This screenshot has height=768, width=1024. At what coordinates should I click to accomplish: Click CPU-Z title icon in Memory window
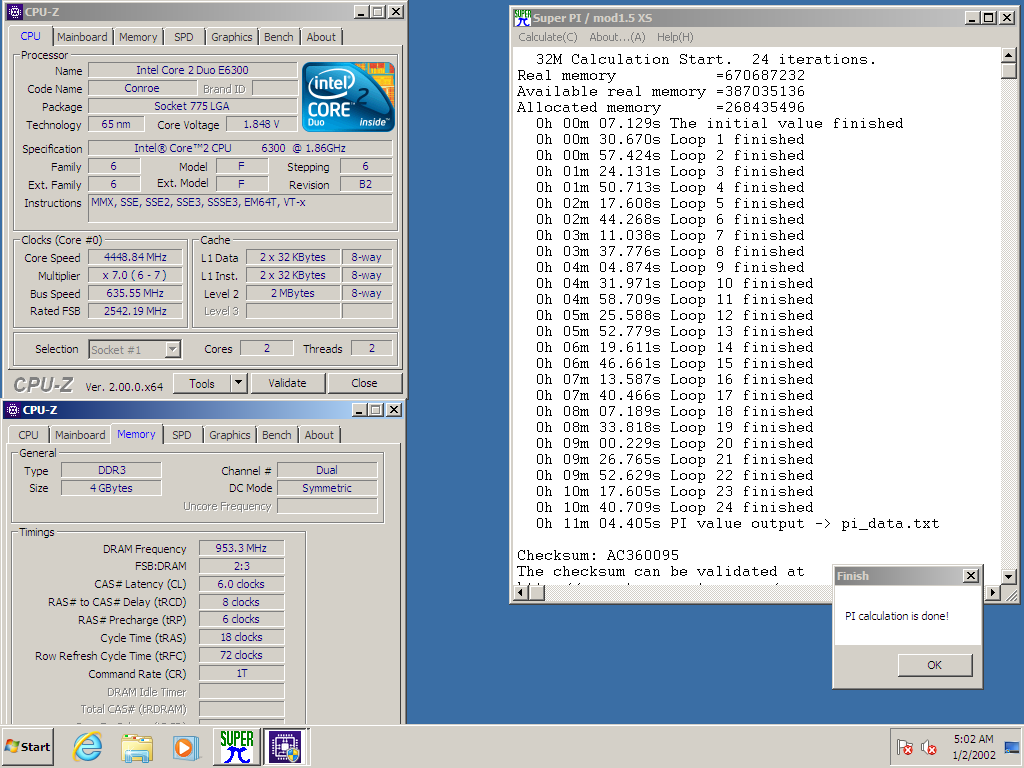(x=12, y=409)
